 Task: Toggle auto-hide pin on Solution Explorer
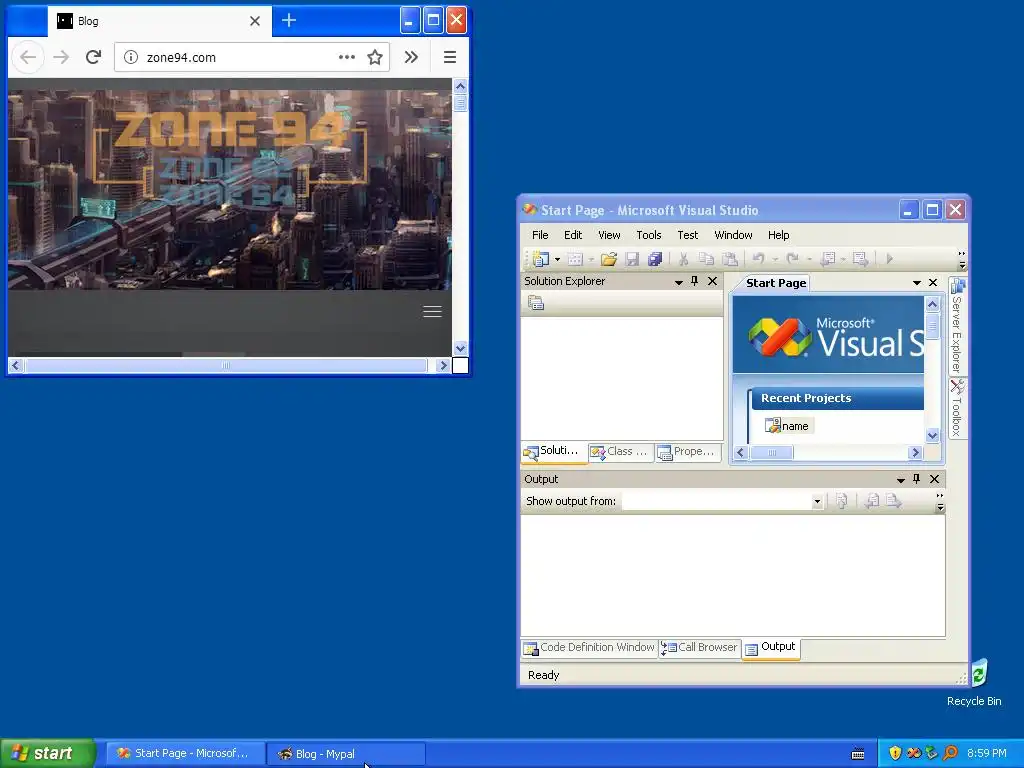point(695,281)
